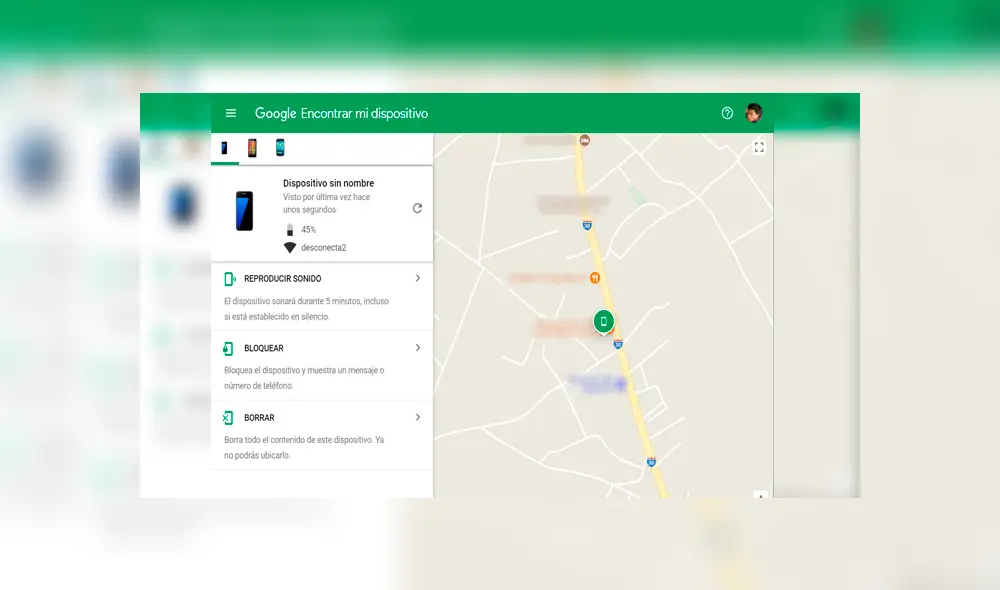Click the battery icon showing 45%
Viewport: 1000px width, 590px height.
coord(290,229)
